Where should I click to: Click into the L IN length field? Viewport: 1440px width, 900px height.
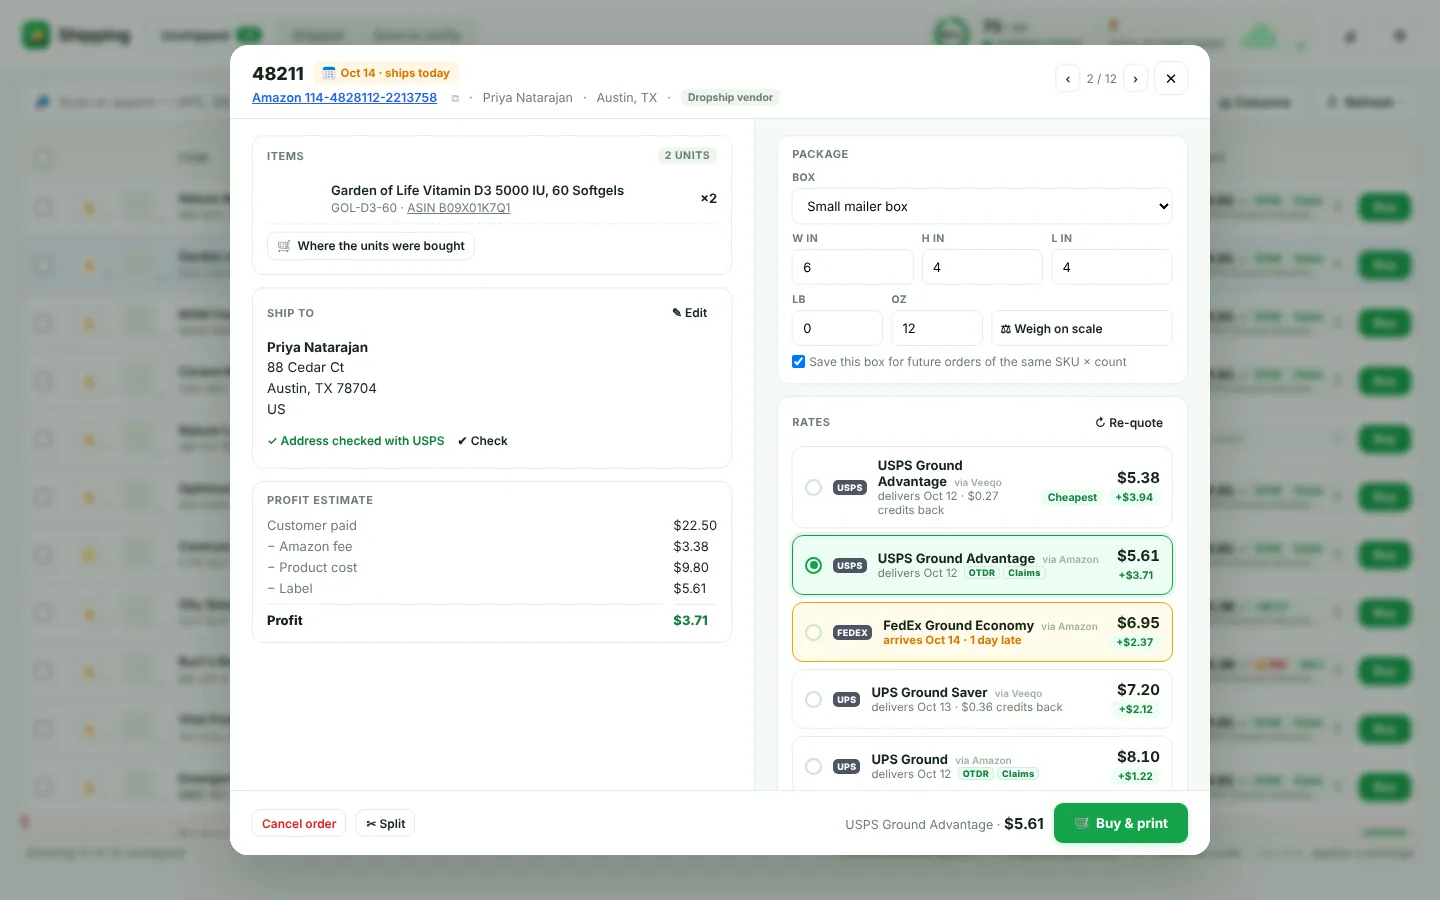coord(1111,267)
